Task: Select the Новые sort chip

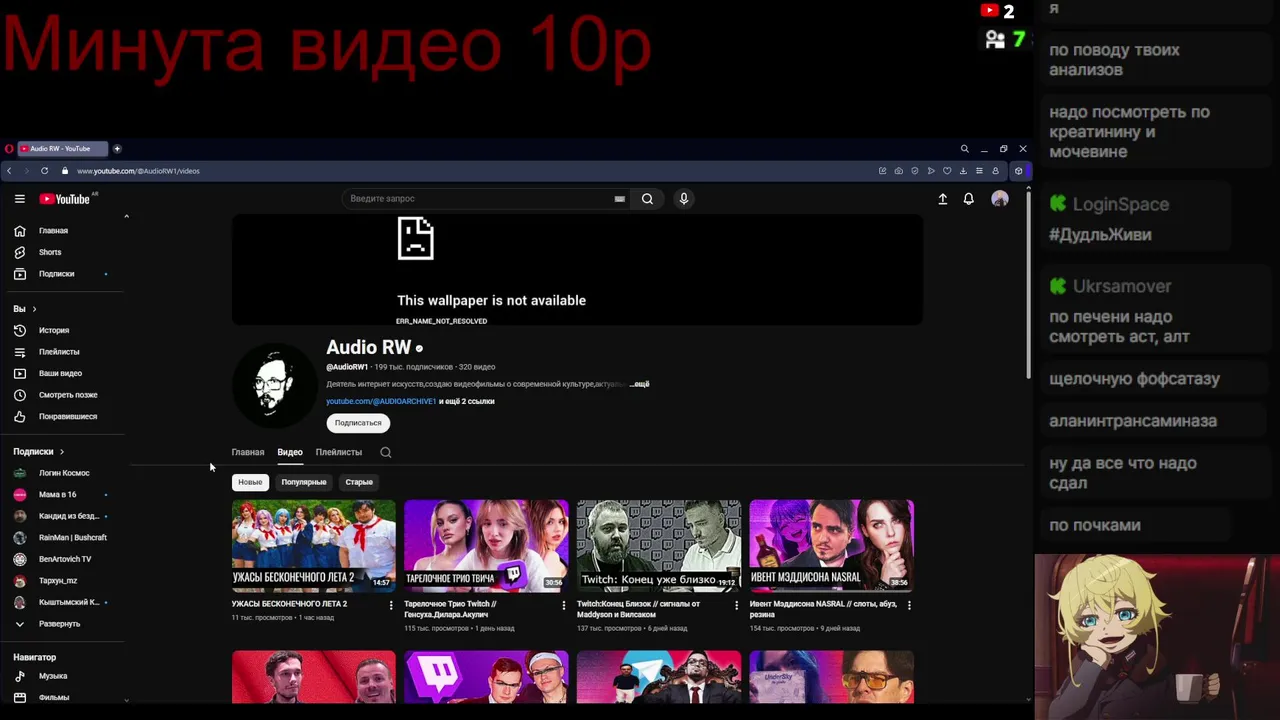Action: tap(250, 482)
